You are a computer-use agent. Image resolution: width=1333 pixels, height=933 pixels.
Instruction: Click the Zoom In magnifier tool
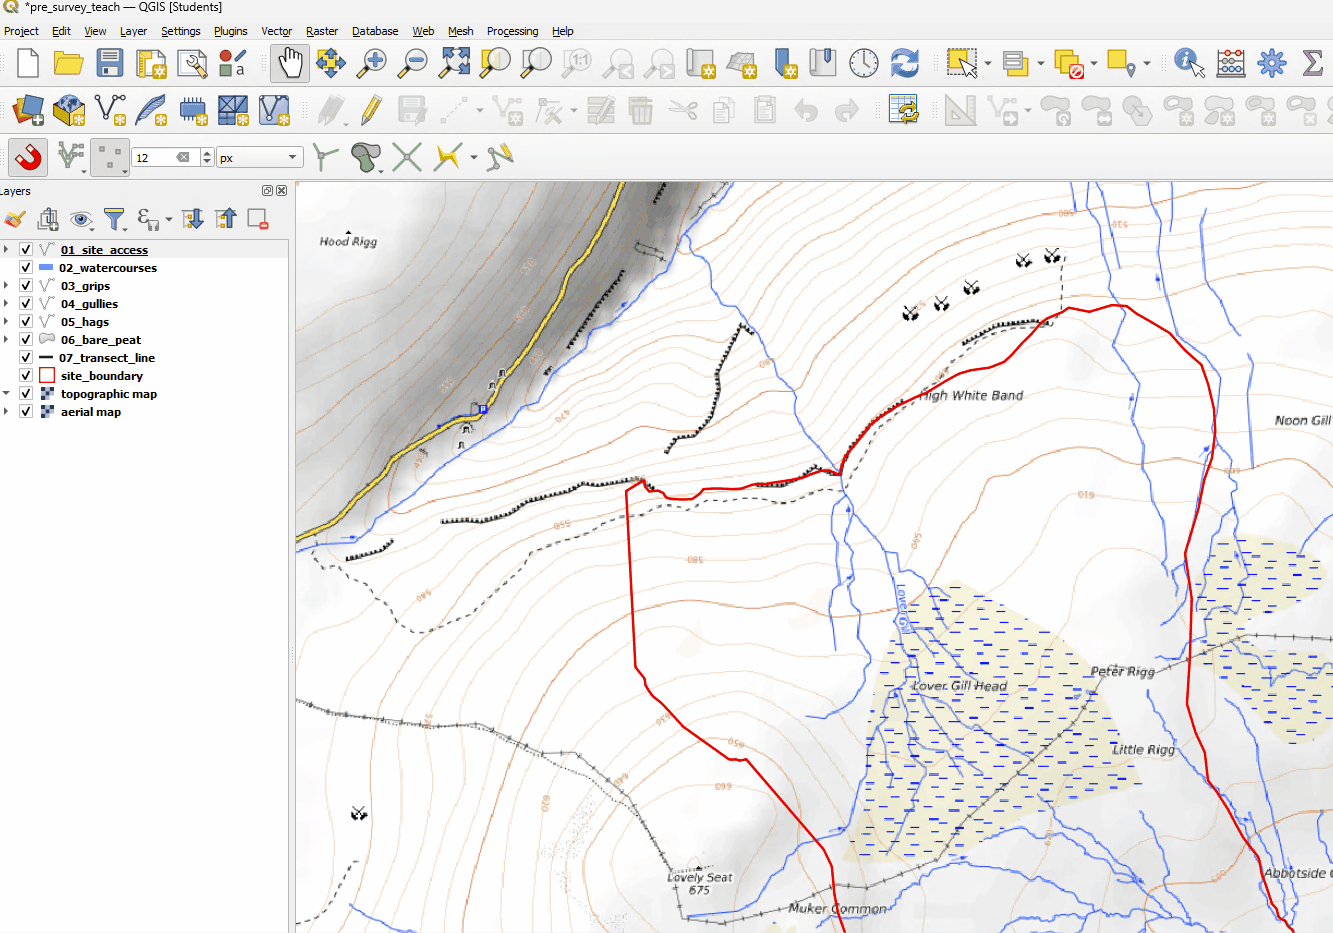[372, 63]
